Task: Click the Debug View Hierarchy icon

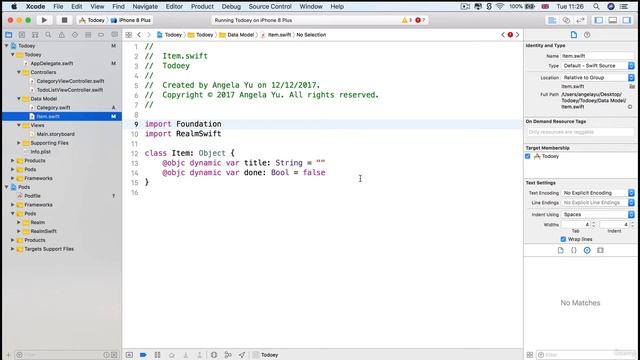Action: tap(214, 355)
